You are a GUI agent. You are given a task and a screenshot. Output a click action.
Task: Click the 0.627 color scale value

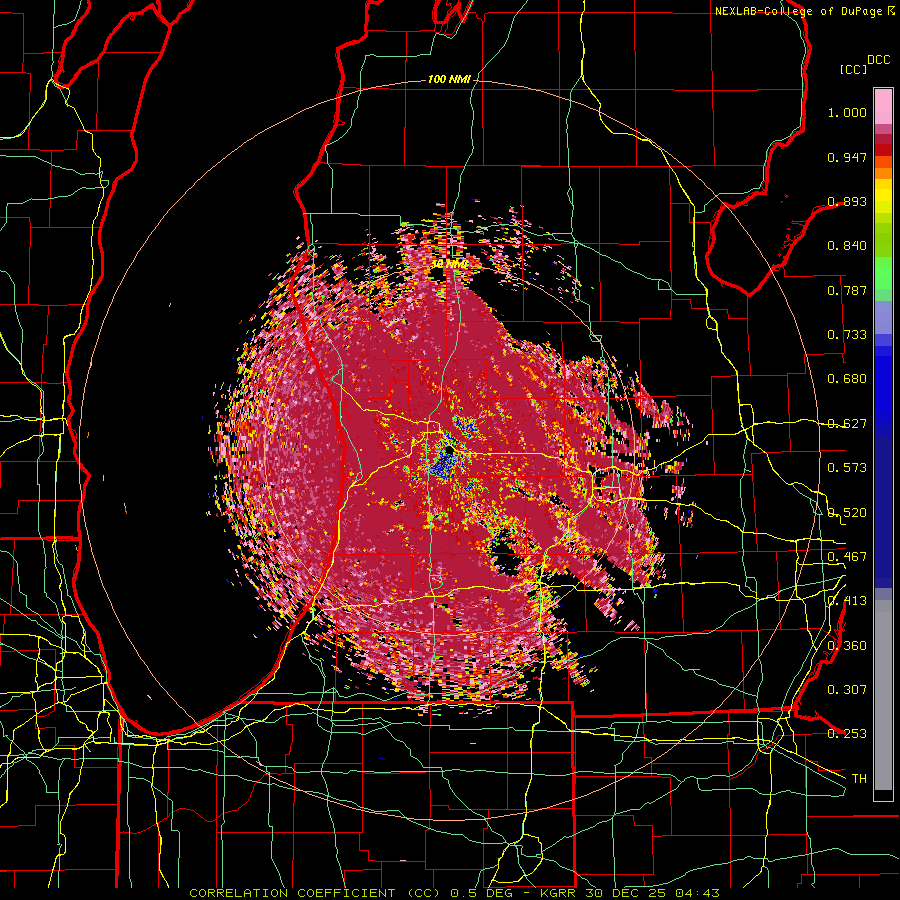tap(847, 424)
